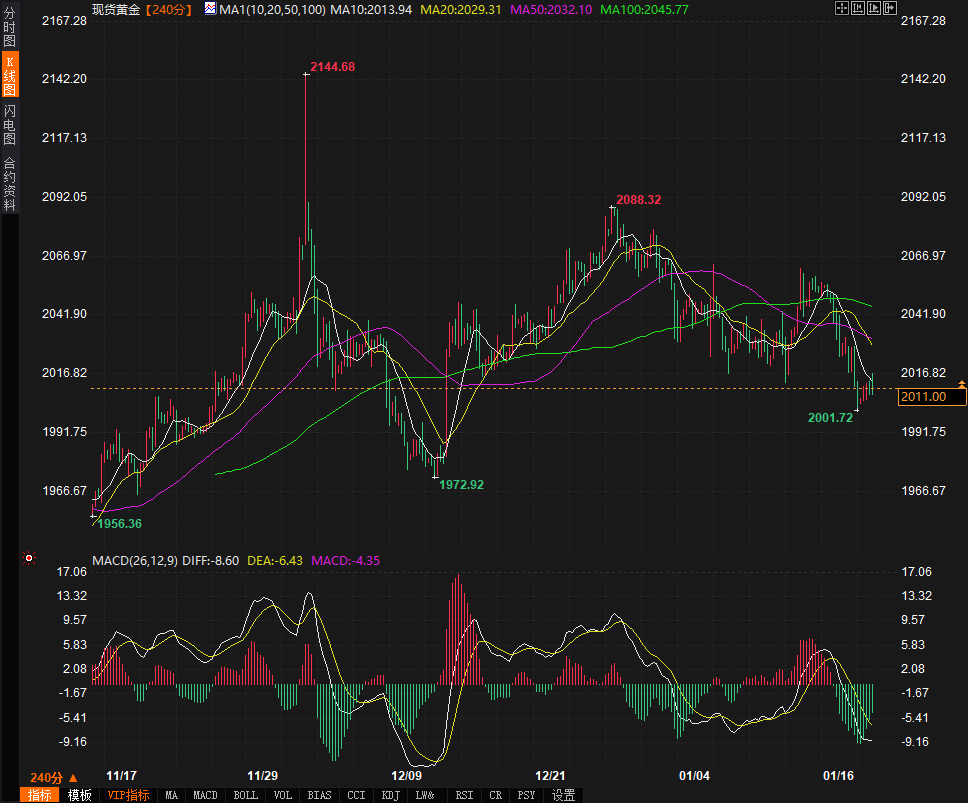Click the orange arrow marker above 2011.00 price

(961, 384)
